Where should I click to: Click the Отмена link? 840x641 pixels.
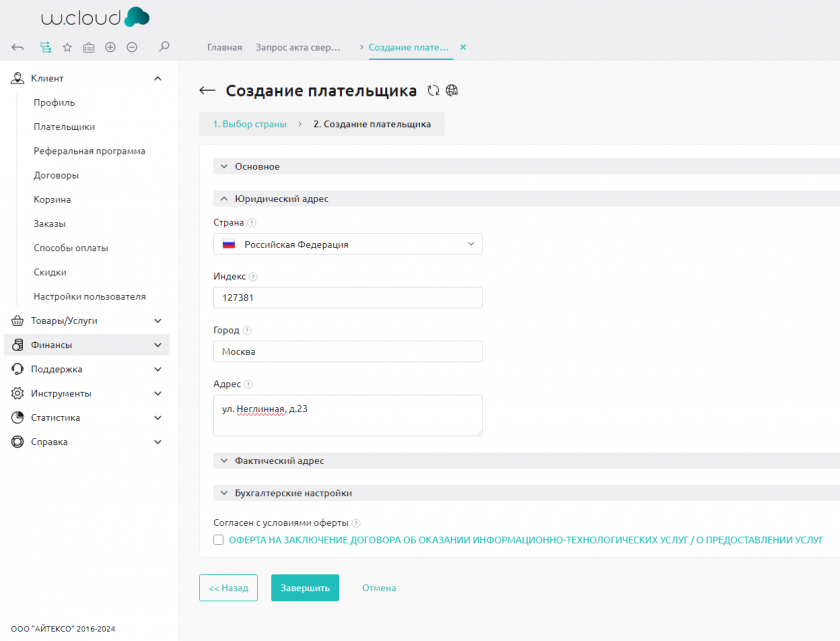pos(379,588)
